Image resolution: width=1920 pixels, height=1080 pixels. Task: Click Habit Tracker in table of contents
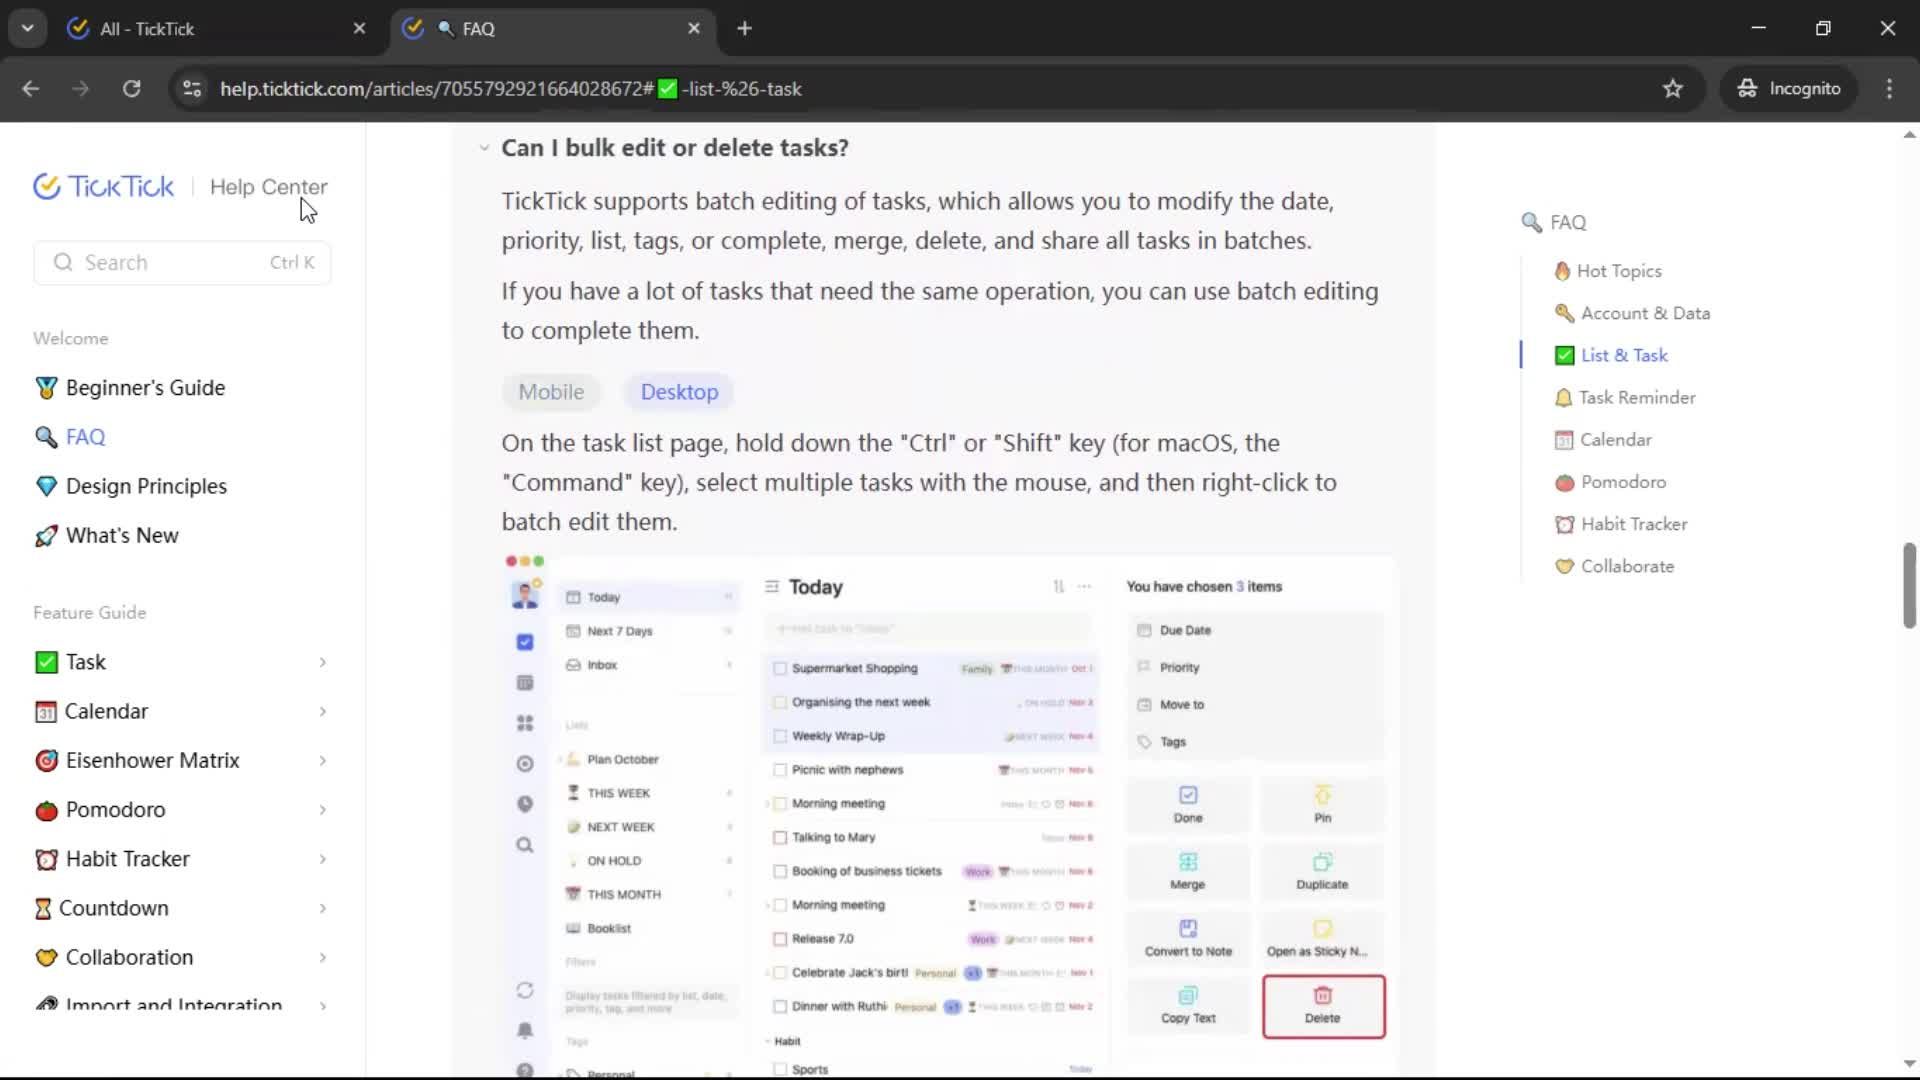tap(1633, 524)
